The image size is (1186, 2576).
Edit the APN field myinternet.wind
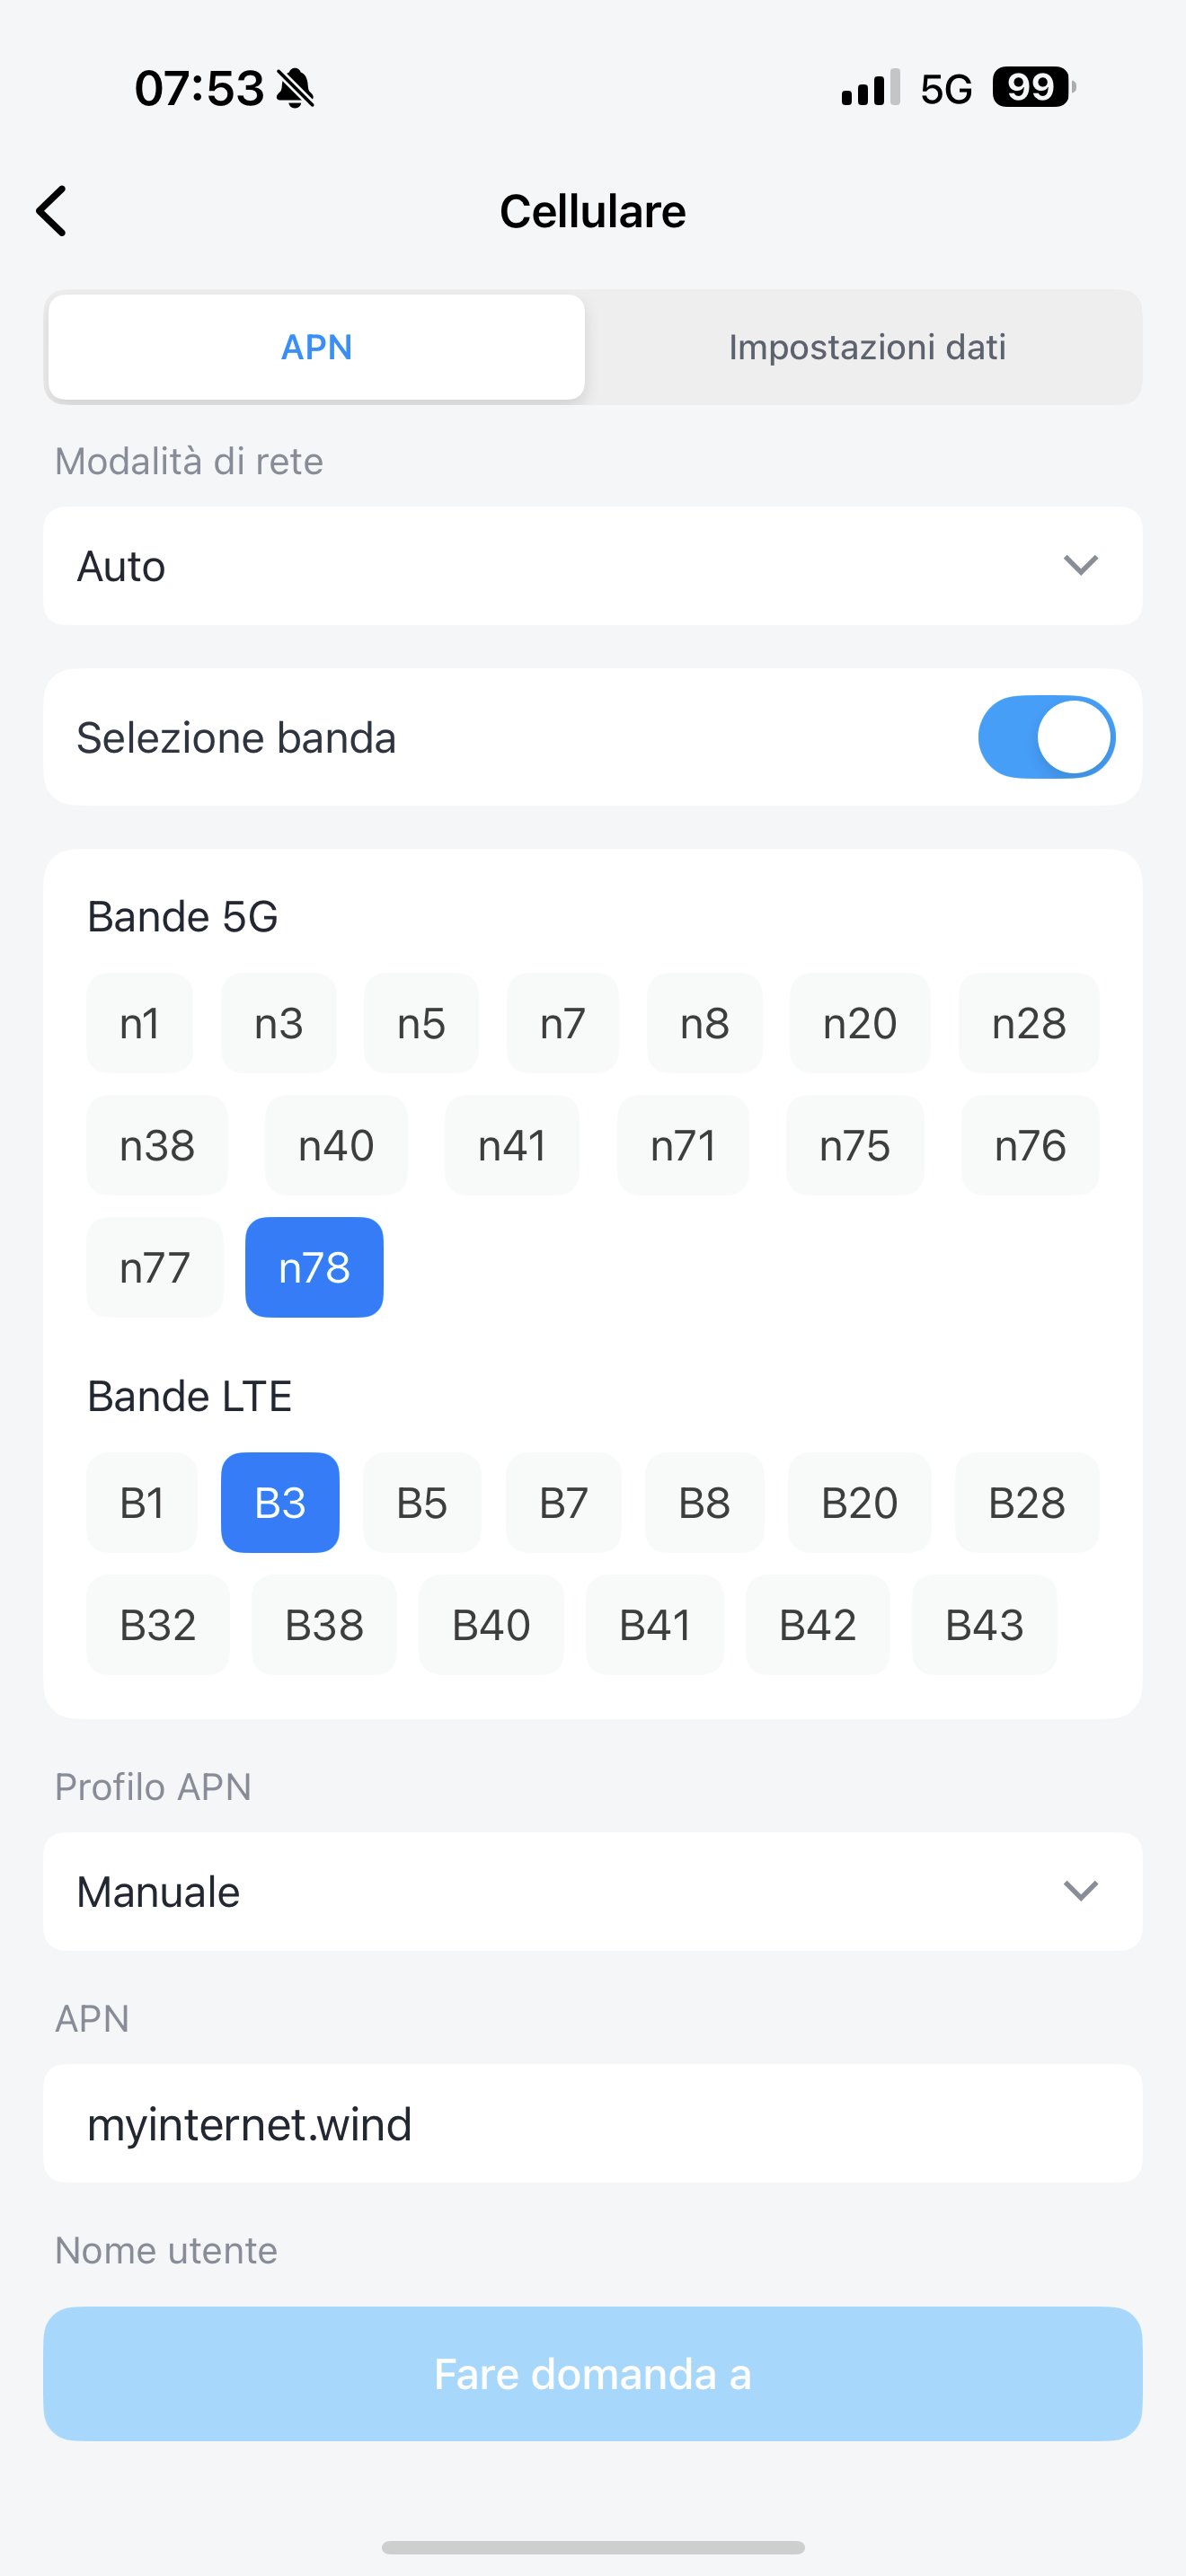(592, 2124)
